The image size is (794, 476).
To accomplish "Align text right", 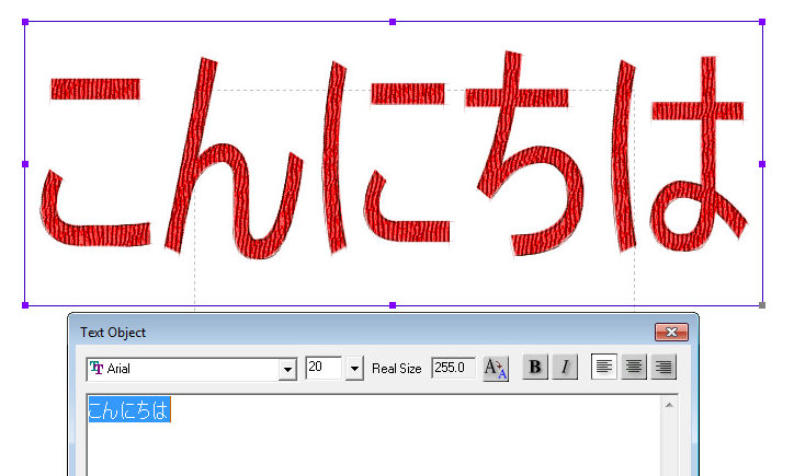I will point(663,367).
